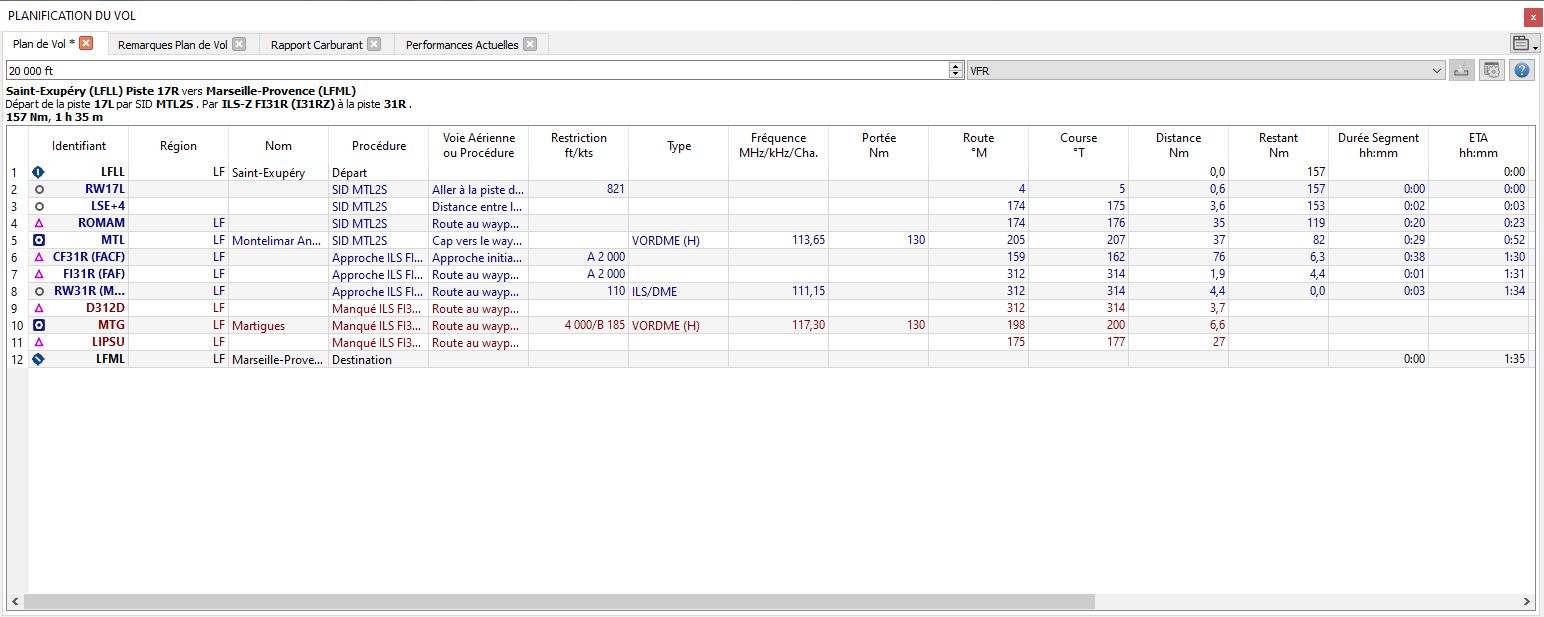
Task: Click the VOR icon beside MTG
Action: [38, 325]
